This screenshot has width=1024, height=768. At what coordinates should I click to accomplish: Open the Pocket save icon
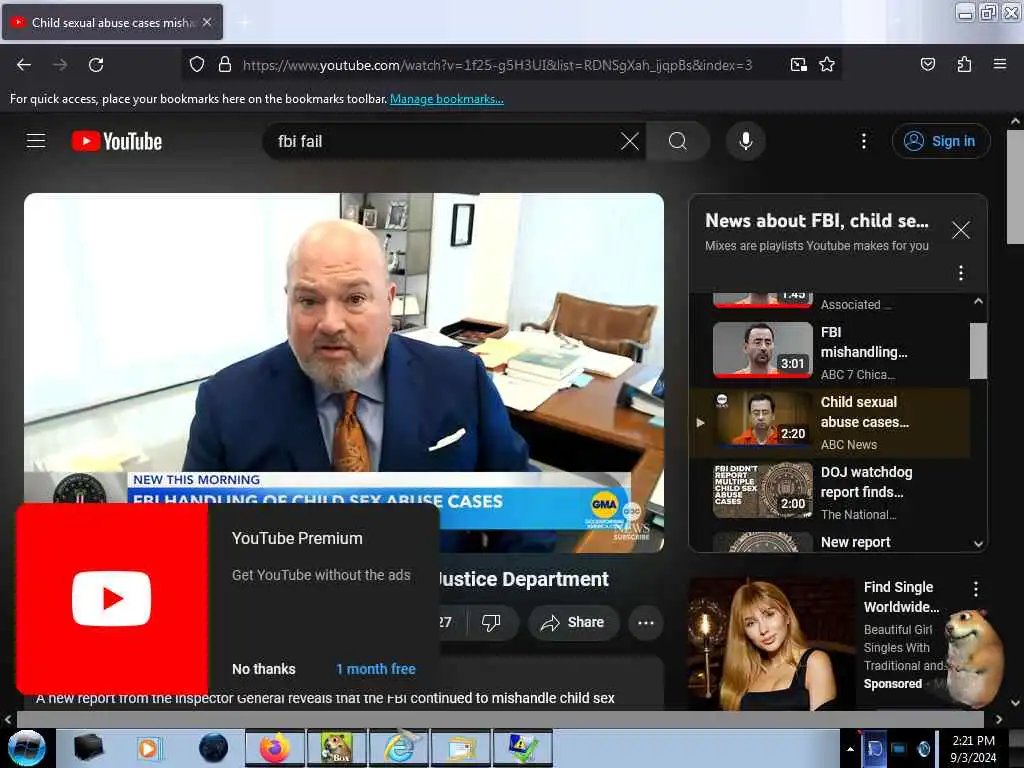tap(927, 65)
